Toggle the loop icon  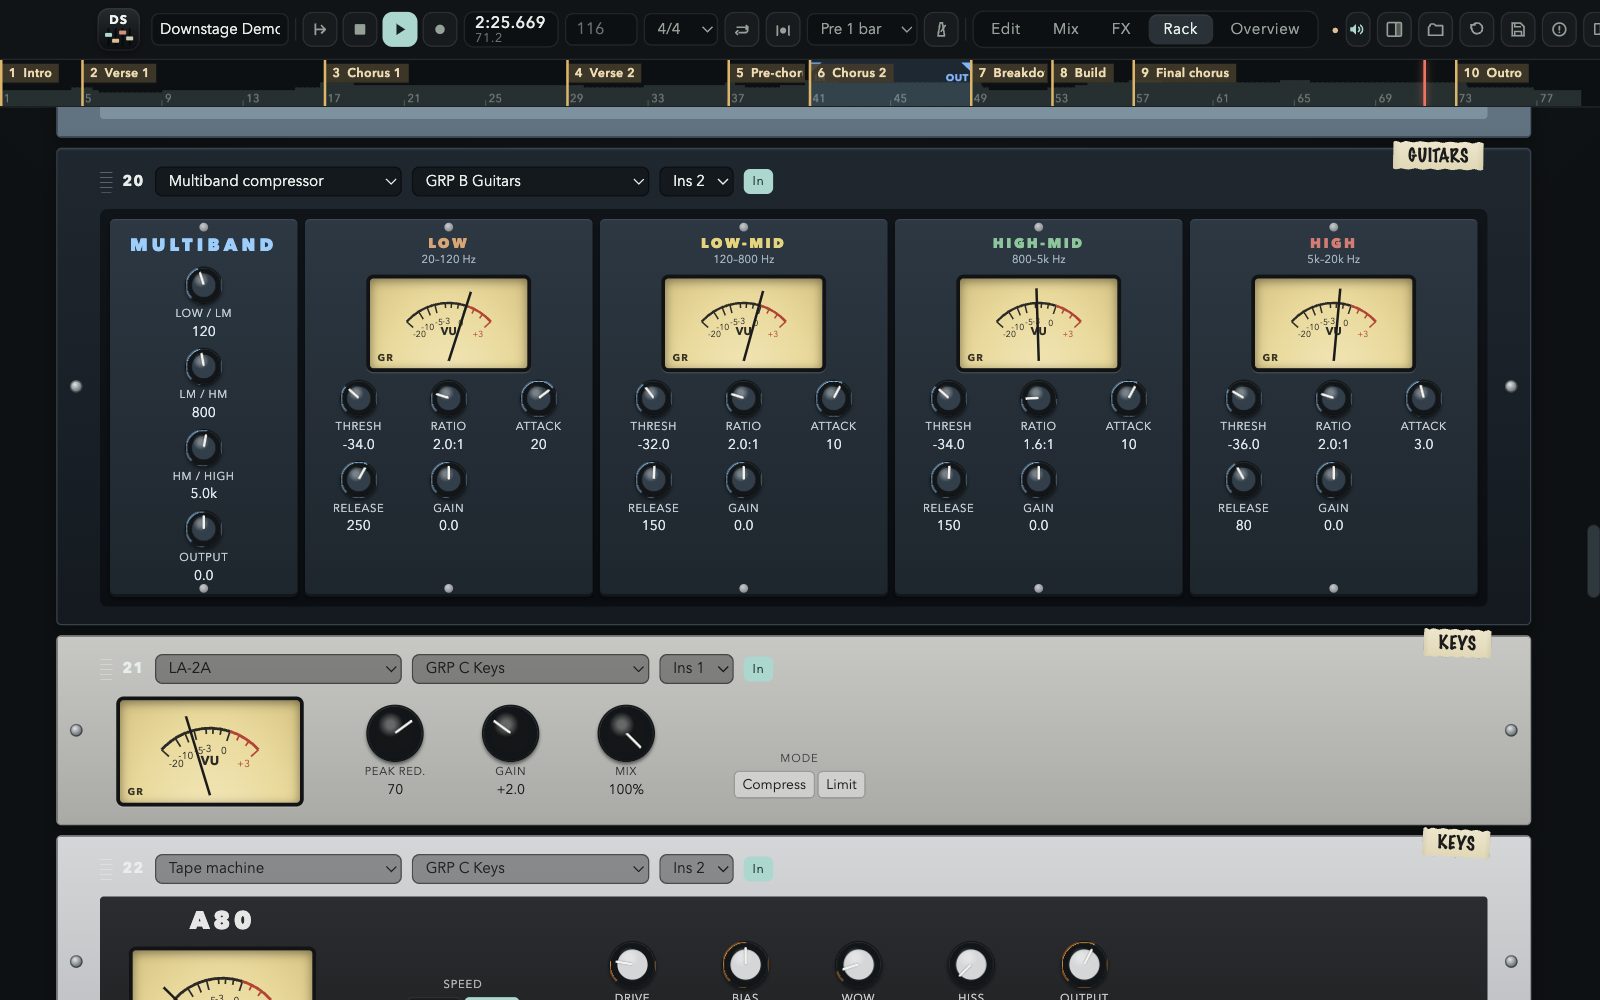point(742,29)
